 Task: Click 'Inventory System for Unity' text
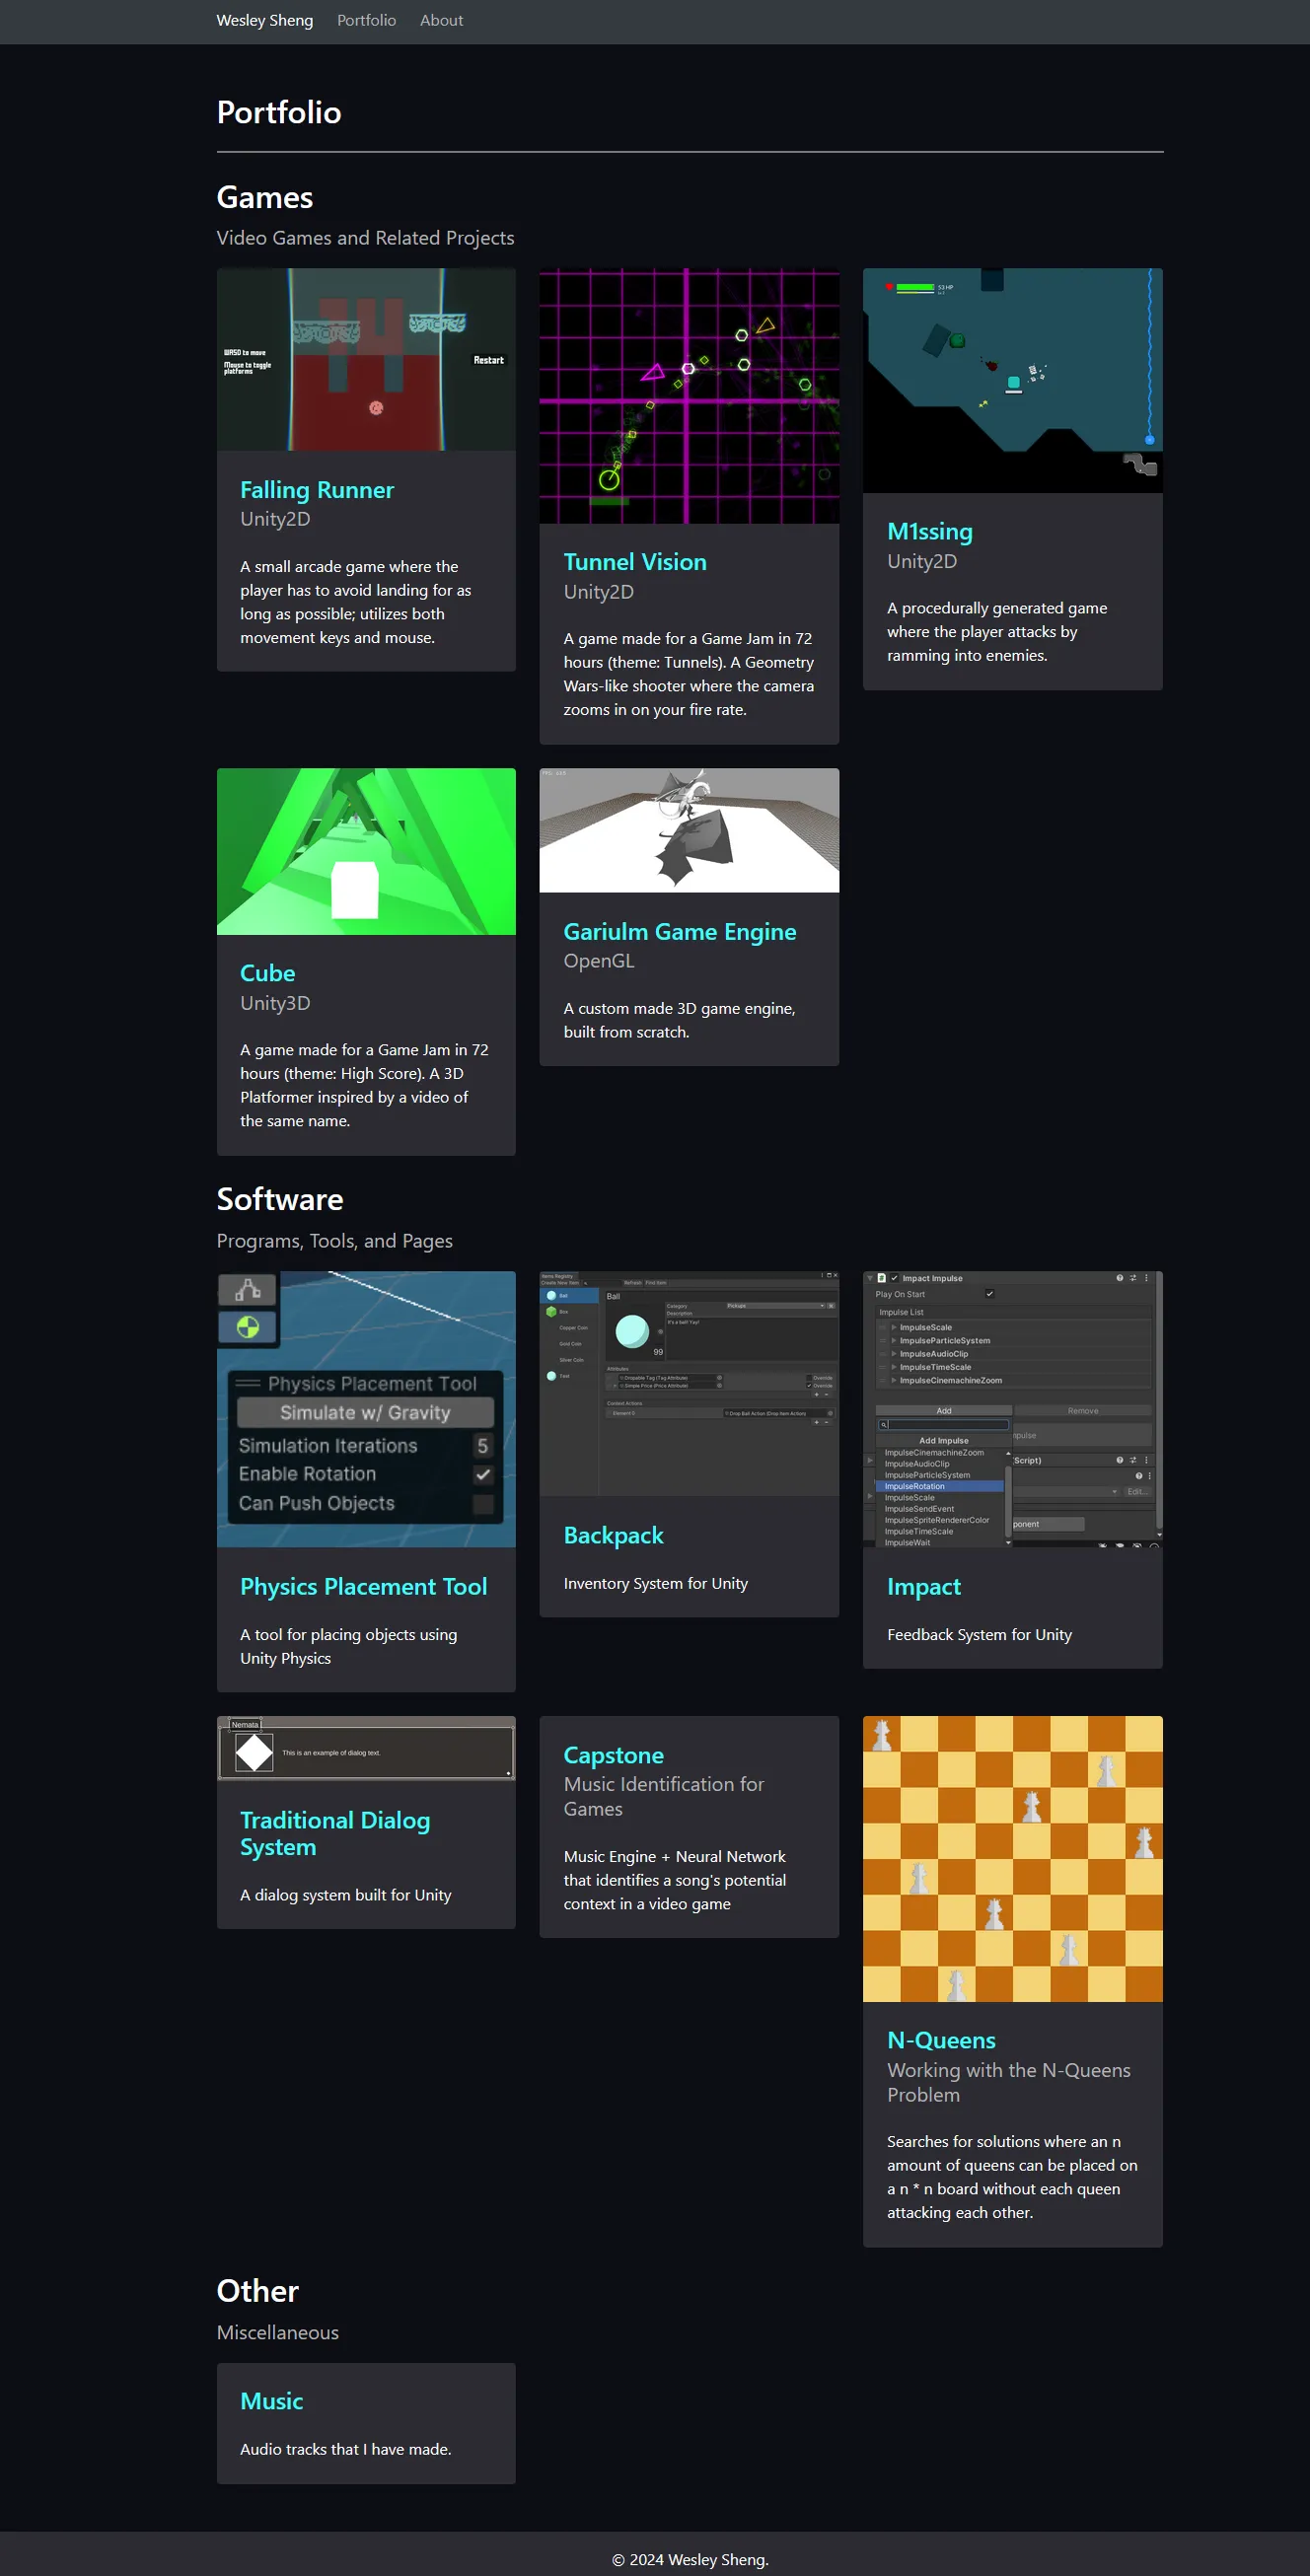(656, 1583)
